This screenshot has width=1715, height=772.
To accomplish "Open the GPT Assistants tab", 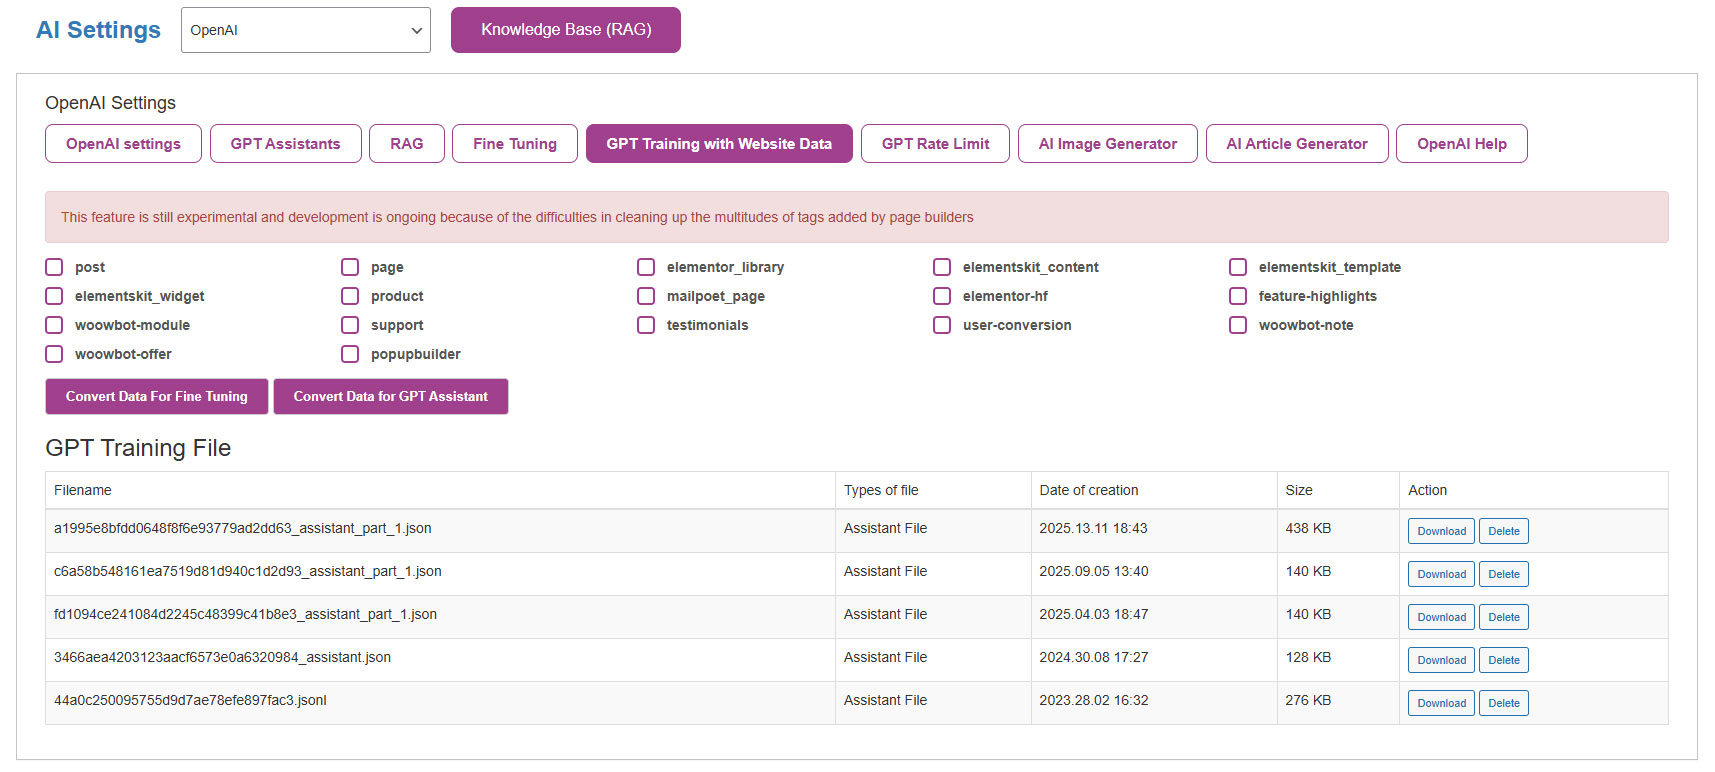I will 285,144.
